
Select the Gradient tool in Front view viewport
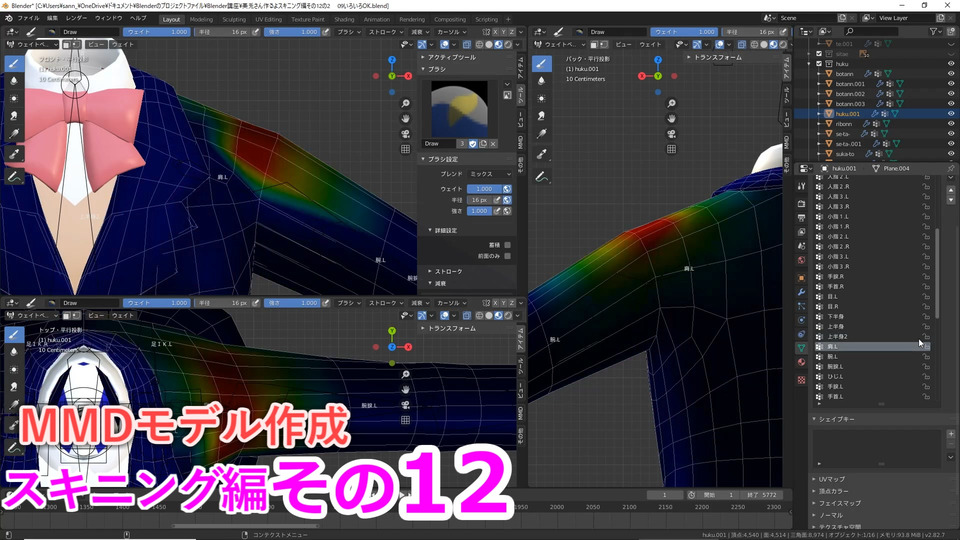pyautogui.click(x=14, y=134)
